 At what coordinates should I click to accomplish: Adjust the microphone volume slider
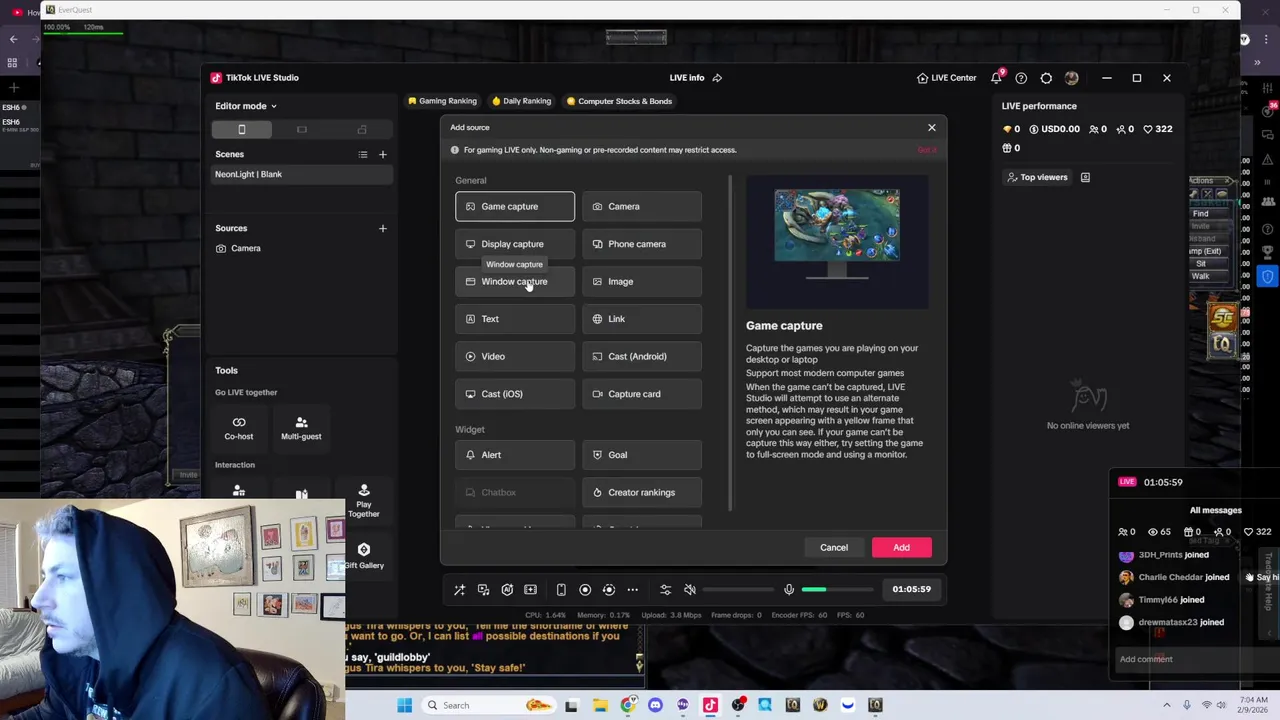click(x=838, y=590)
